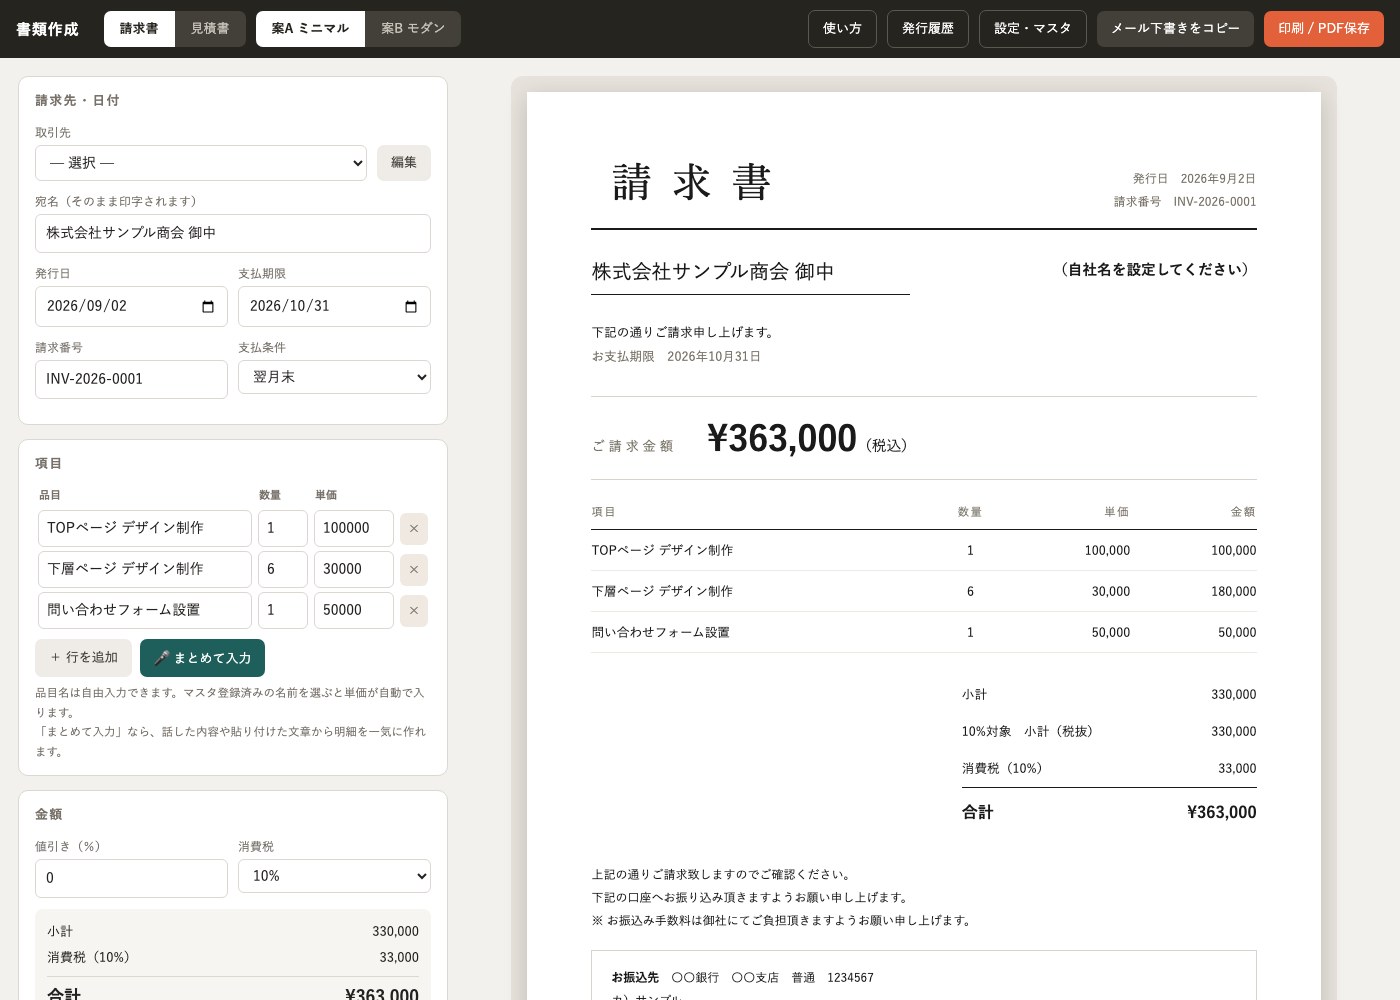The height and width of the screenshot is (1000, 1400).
Task: Switch to 見積書 document type
Action: [x=210, y=29]
